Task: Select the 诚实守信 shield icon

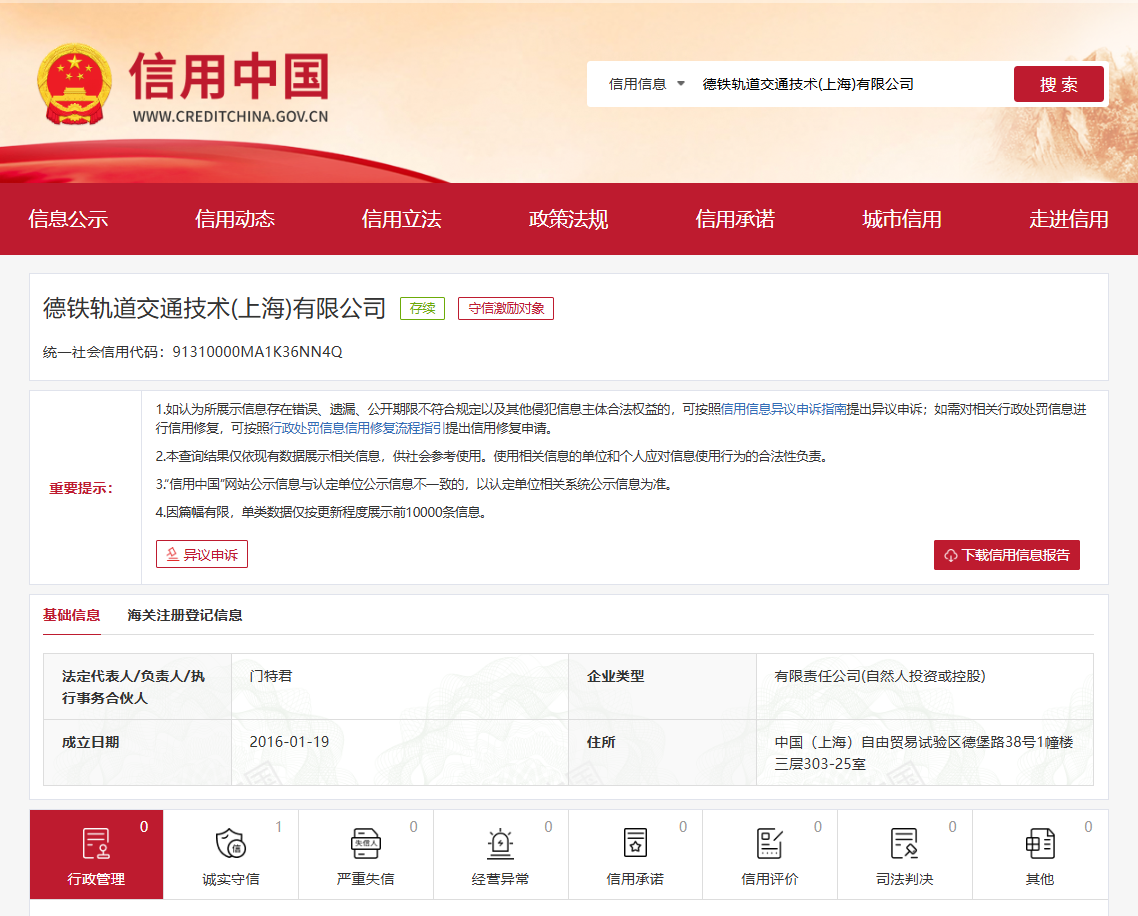Action: coord(230,844)
